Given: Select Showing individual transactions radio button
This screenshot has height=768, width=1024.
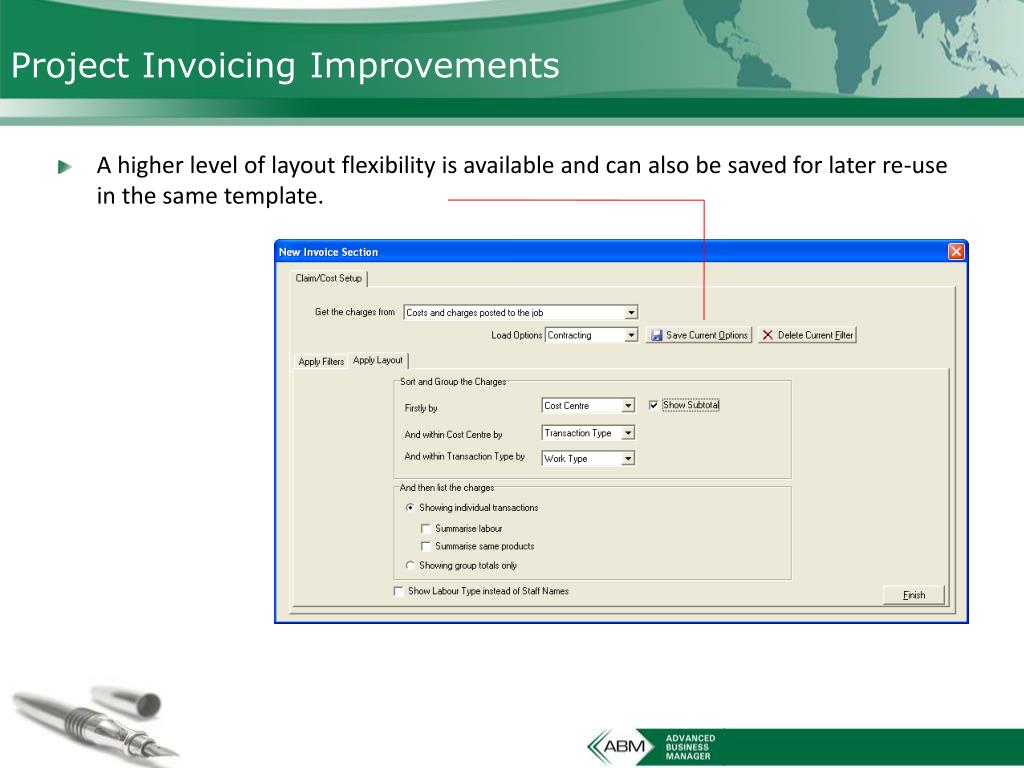Looking at the screenshot, I should tap(410, 507).
